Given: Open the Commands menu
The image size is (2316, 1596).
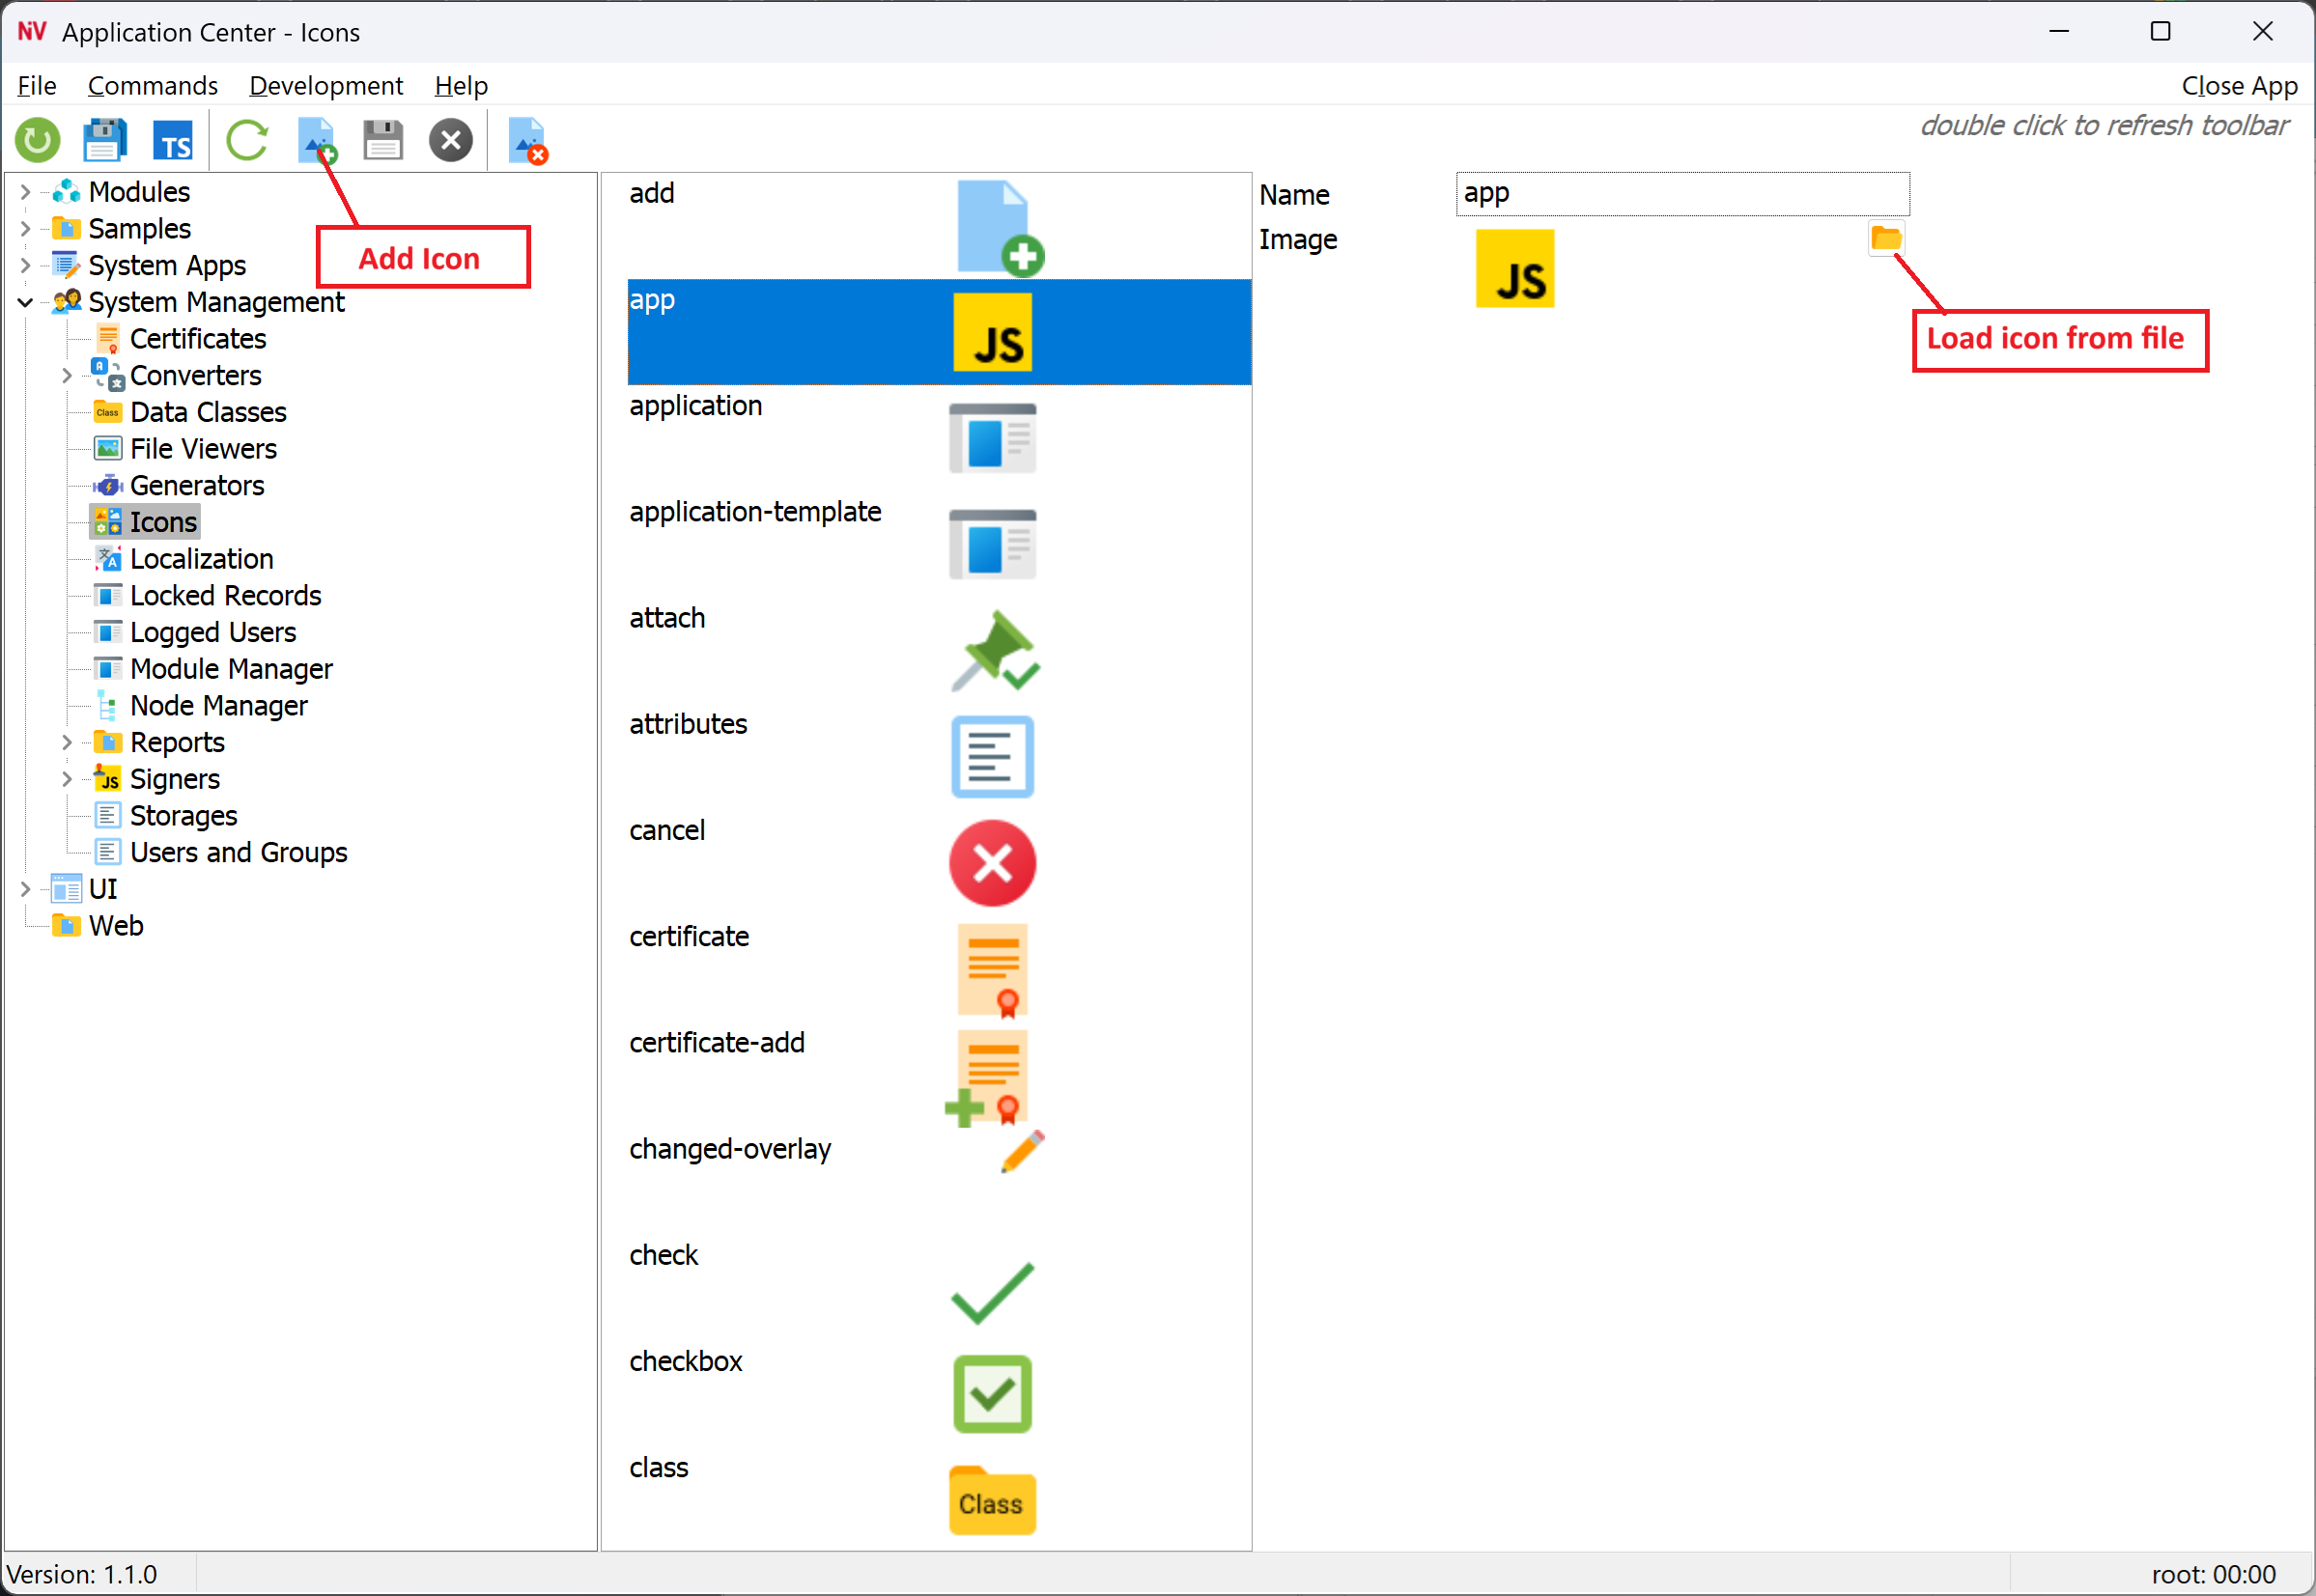Looking at the screenshot, I should click(152, 86).
